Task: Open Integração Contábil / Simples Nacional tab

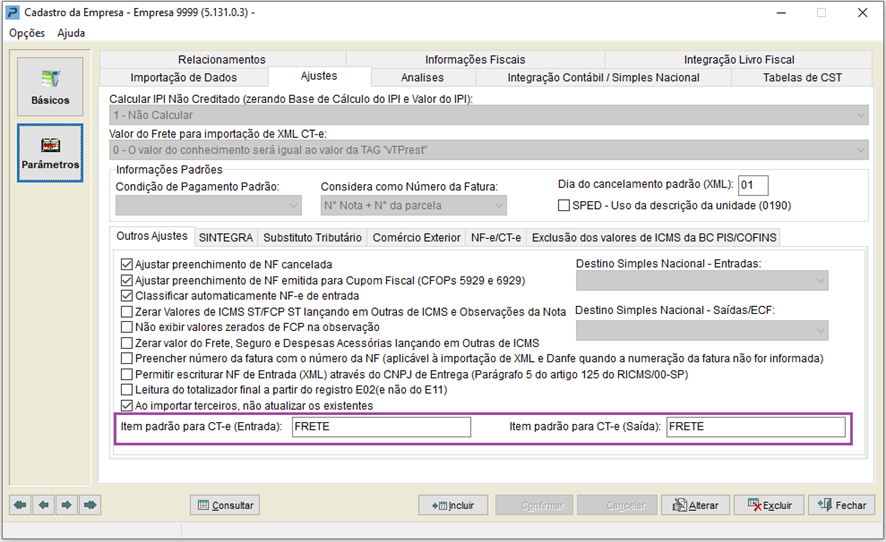Action: 603,77
